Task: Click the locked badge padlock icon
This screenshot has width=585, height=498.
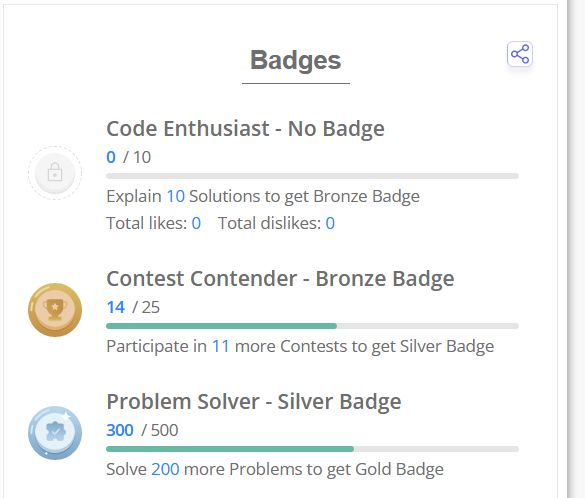Action: point(55,173)
